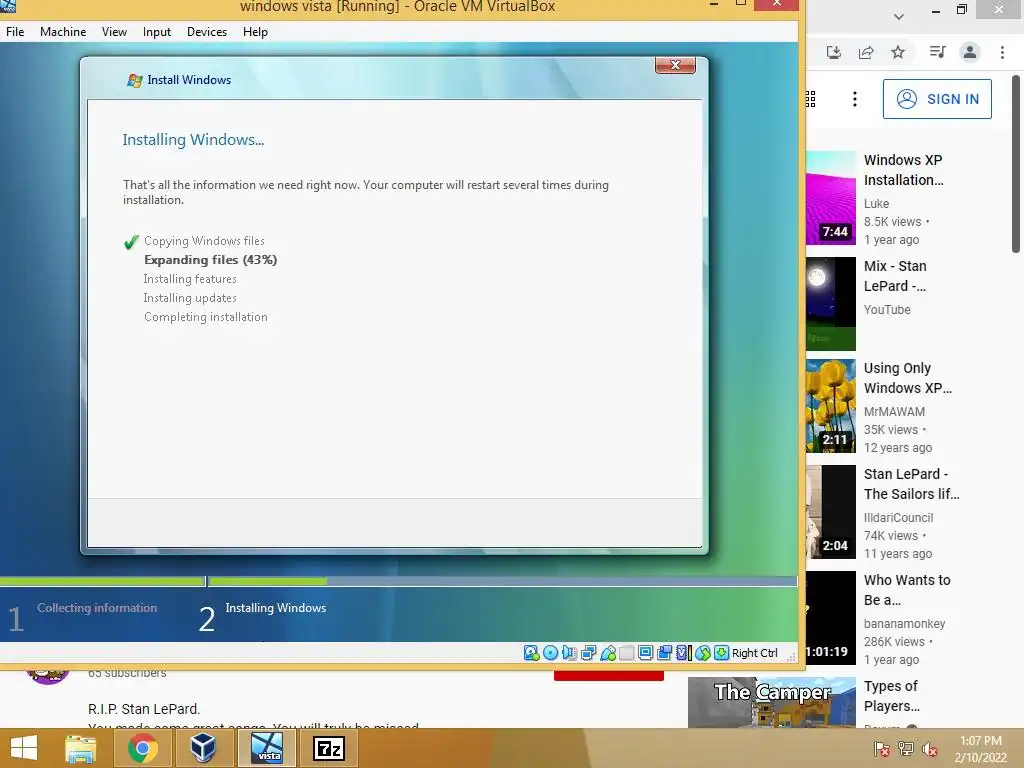Open the VirtualBox Devices menu
This screenshot has height=768, width=1024.
[207, 31]
